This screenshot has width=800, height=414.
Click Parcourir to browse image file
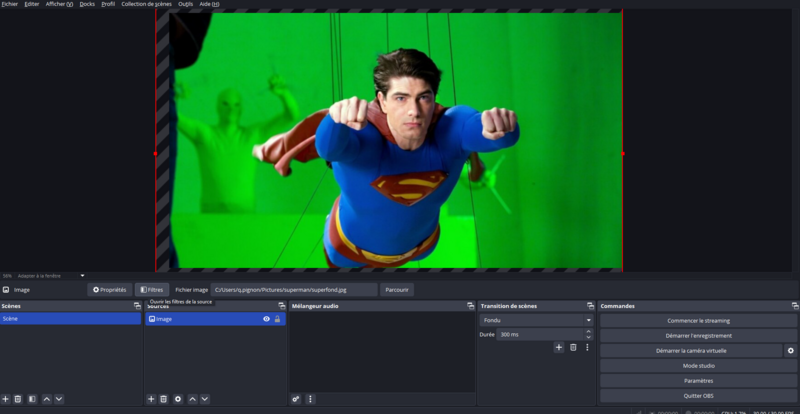click(397, 289)
